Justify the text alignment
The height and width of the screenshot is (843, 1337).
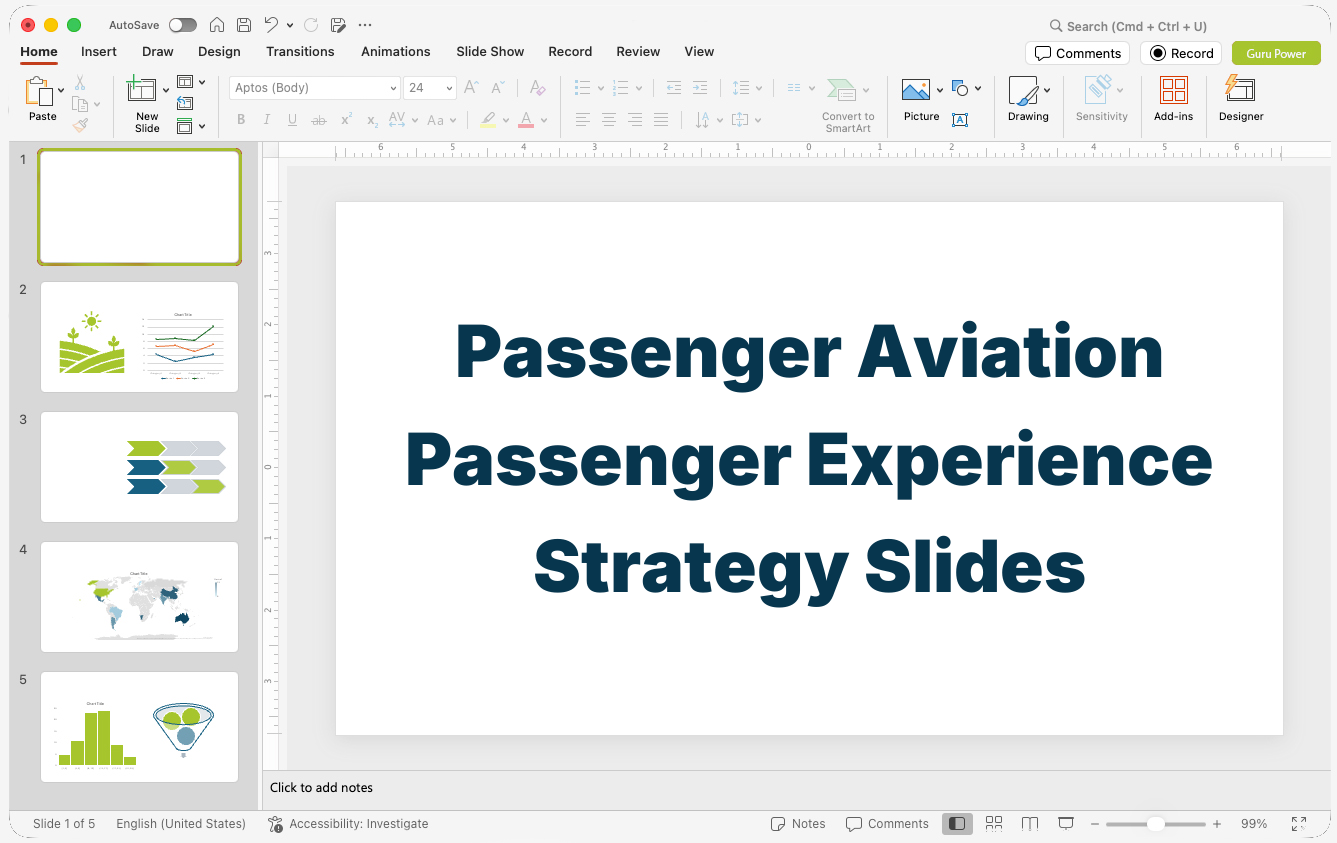click(x=661, y=120)
